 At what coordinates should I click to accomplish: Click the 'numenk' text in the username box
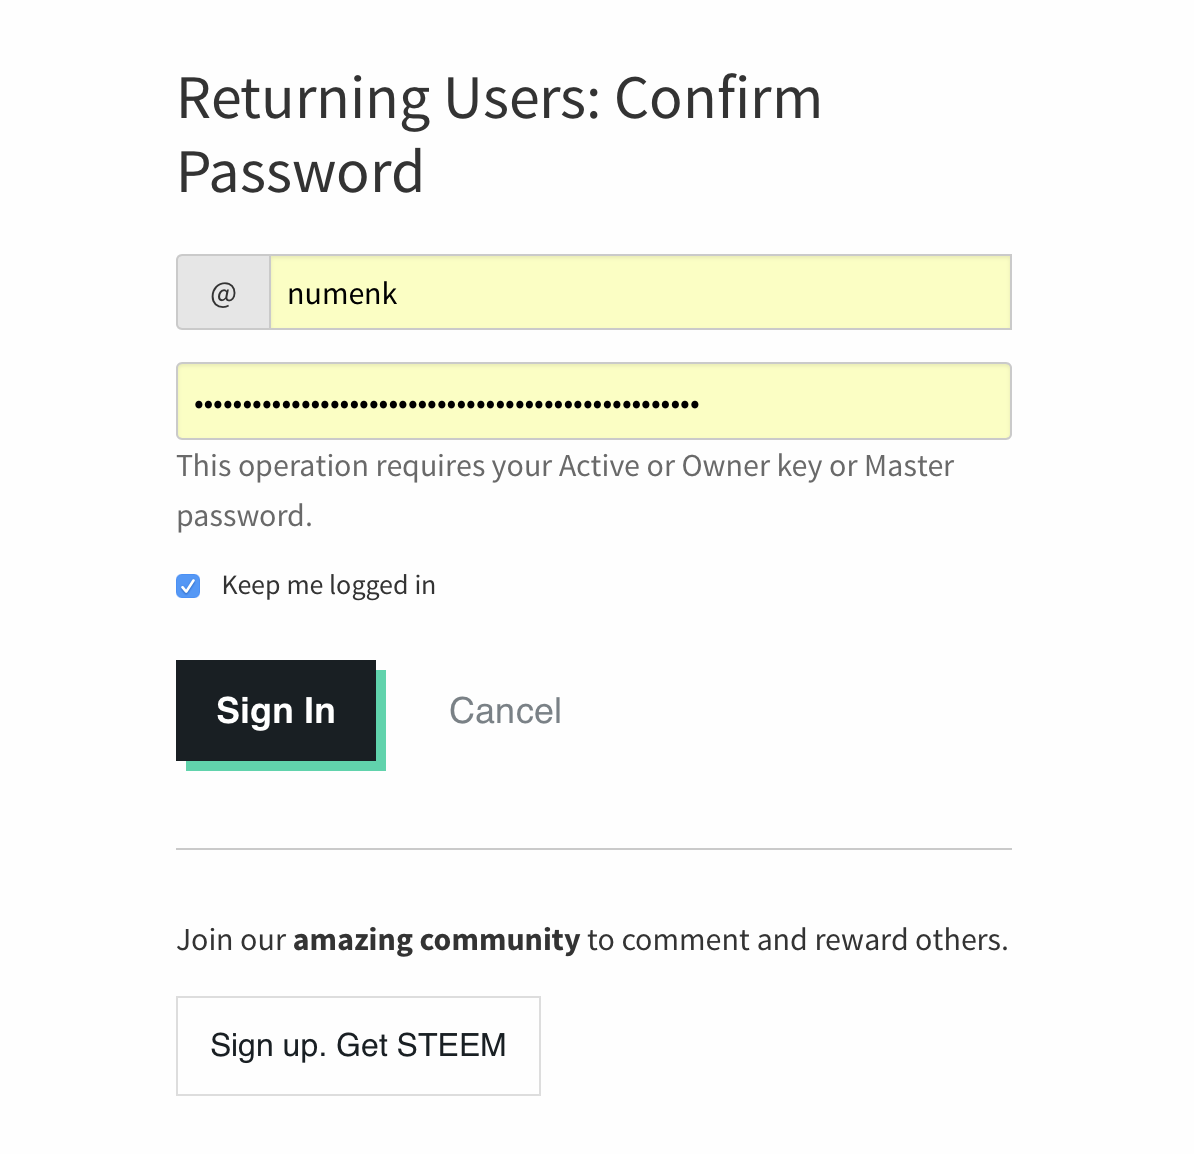pyautogui.click(x=342, y=294)
